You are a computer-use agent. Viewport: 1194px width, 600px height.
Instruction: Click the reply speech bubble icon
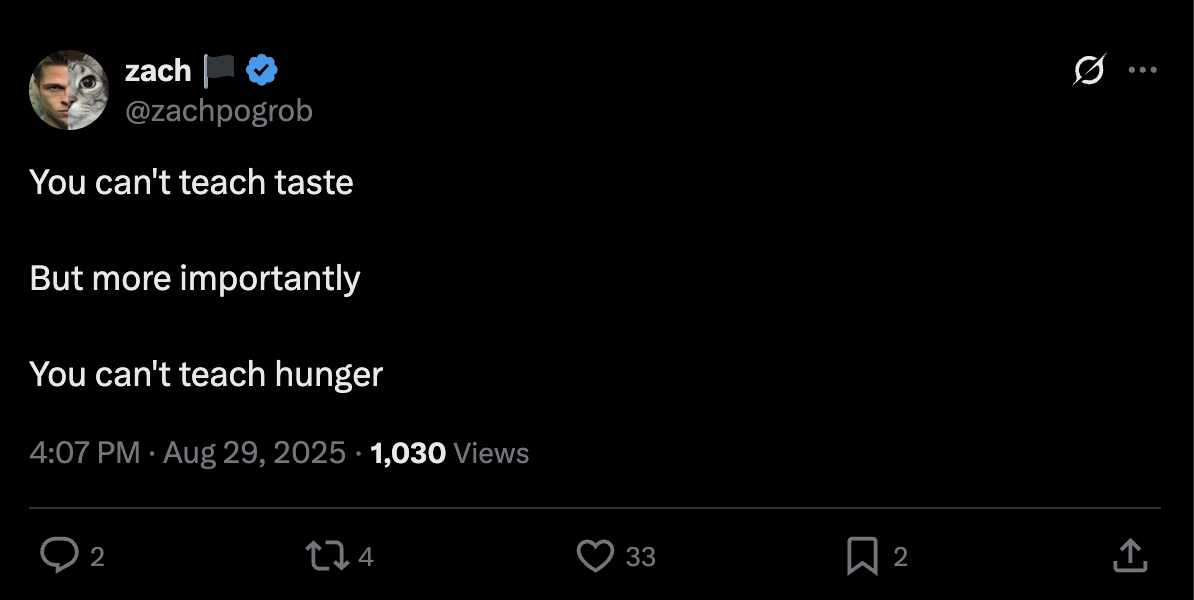(59, 556)
